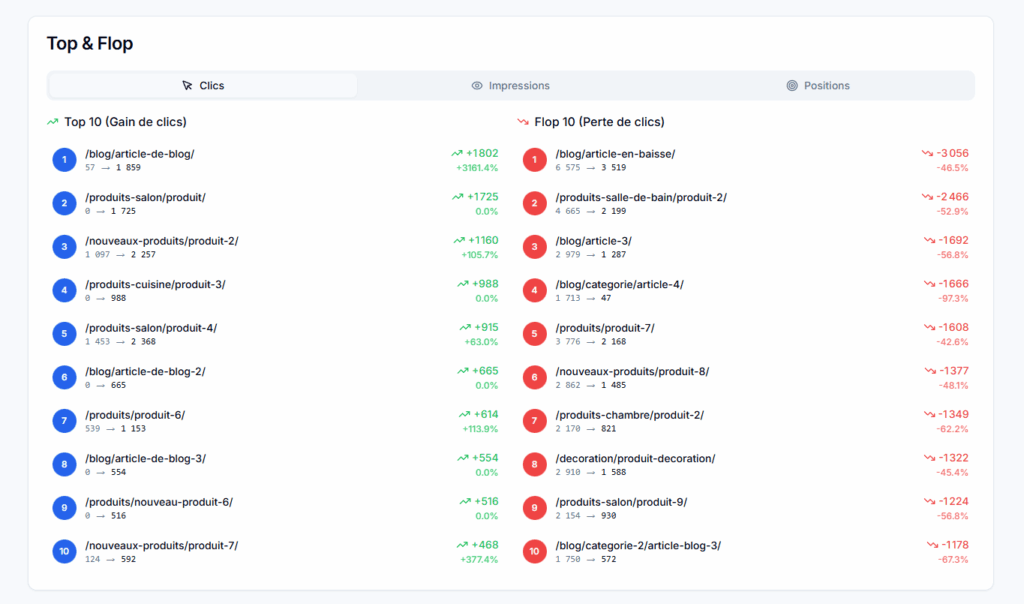Click the -67.3% percentage value
This screenshot has height=604, width=1024.
pyautogui.click(x=953, y=560)
